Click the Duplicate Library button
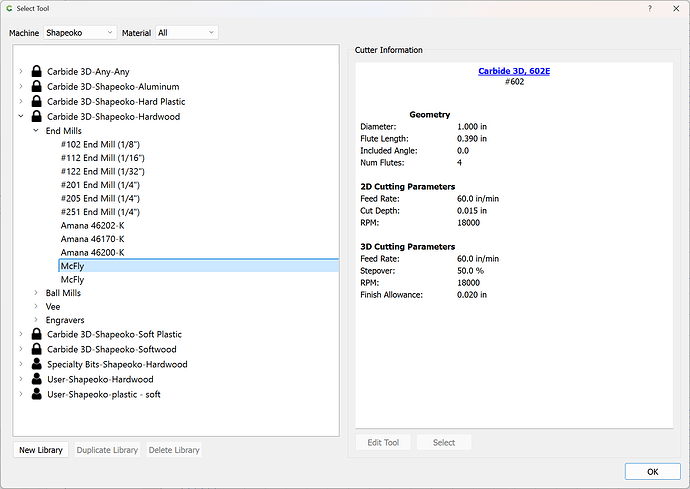The width and height of the screenshot is (690, 489). click(107, 450)
